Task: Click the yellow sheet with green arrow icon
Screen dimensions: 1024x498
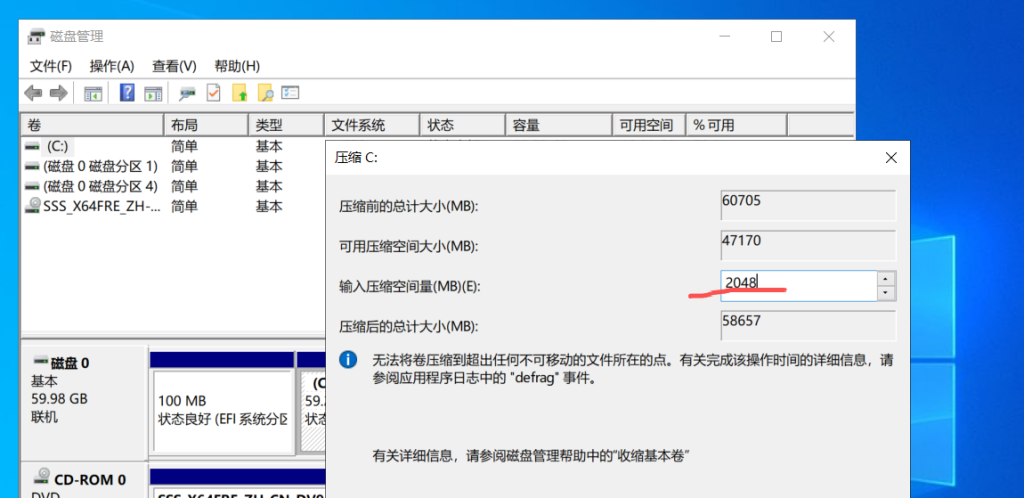Action: pos(239,93)
